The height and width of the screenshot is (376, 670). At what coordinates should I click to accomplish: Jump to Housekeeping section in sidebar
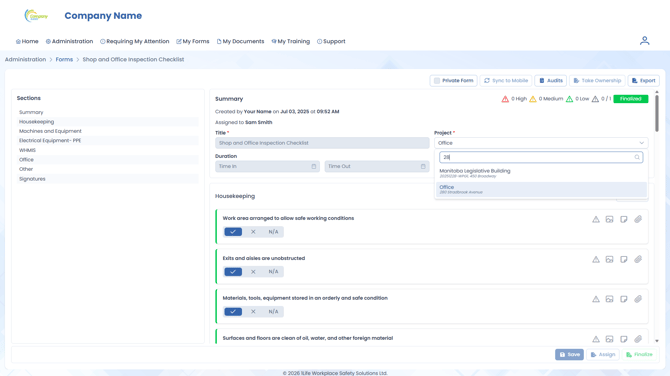[x=107, y=122]
